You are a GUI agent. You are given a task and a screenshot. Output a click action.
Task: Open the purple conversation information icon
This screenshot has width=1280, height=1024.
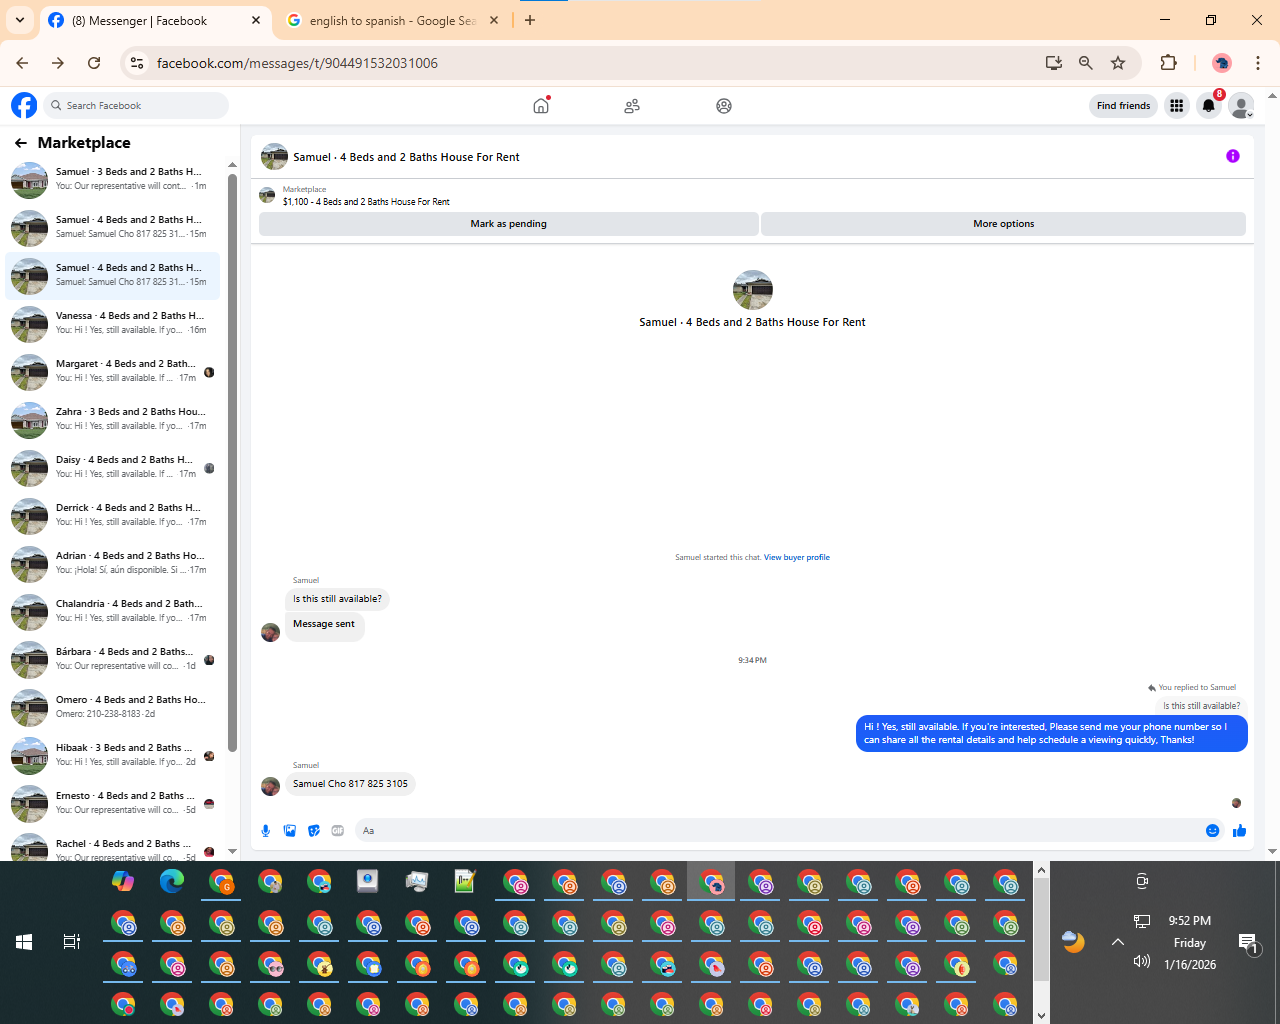(1233, 156)
